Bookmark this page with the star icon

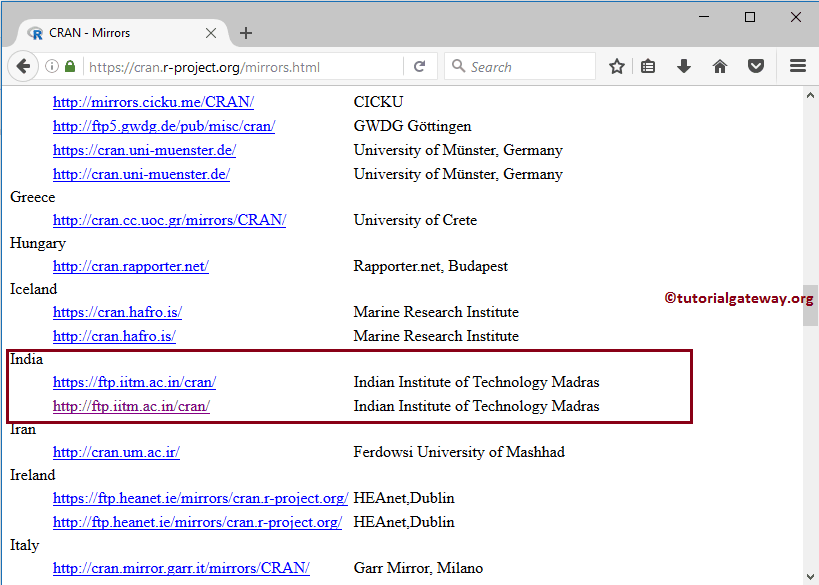click(617, 66)
